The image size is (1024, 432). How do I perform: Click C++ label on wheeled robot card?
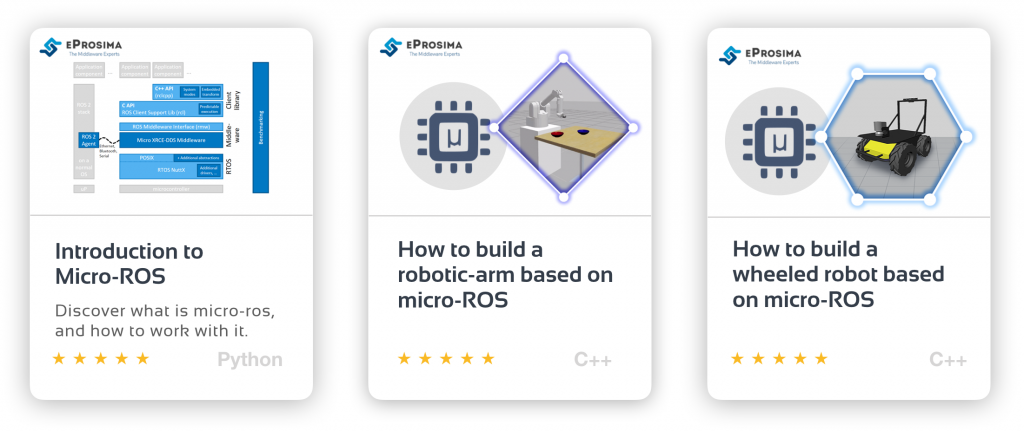(x=948, y=360)
